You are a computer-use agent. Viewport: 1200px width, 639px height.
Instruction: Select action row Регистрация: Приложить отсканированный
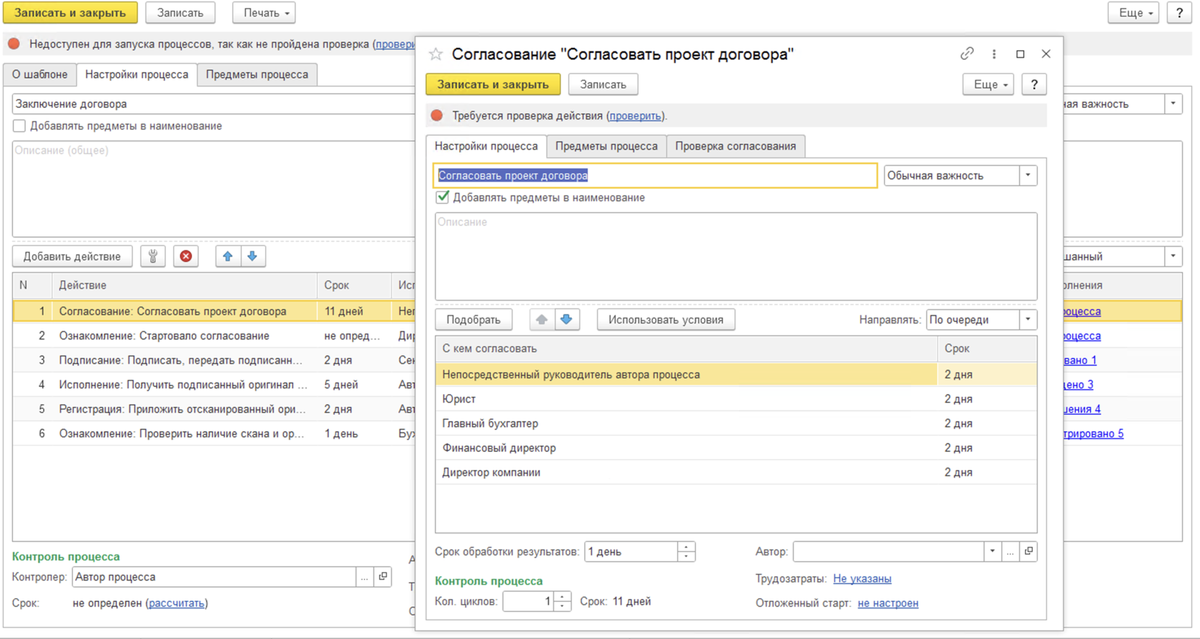coord(214,409)
